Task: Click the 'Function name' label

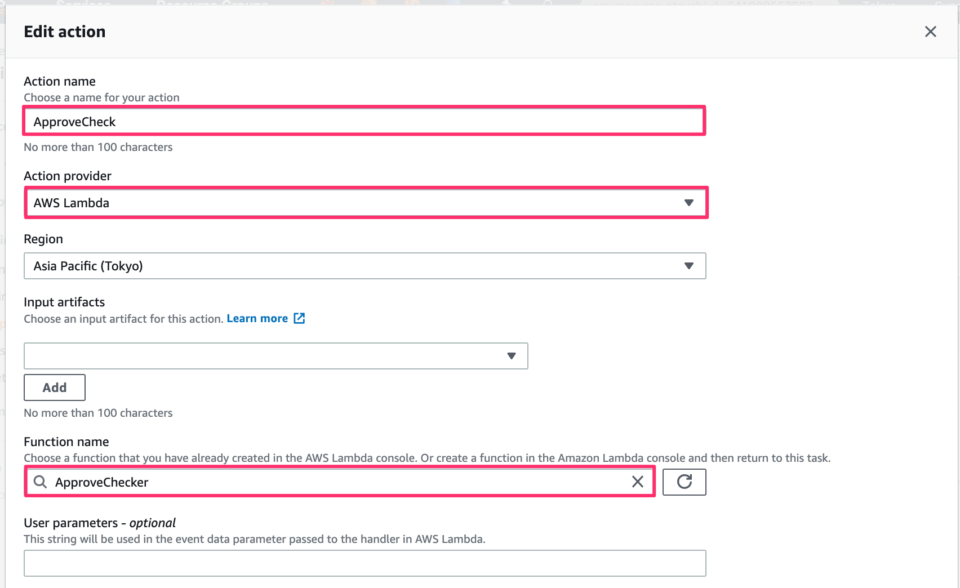Action: point(66,442)
